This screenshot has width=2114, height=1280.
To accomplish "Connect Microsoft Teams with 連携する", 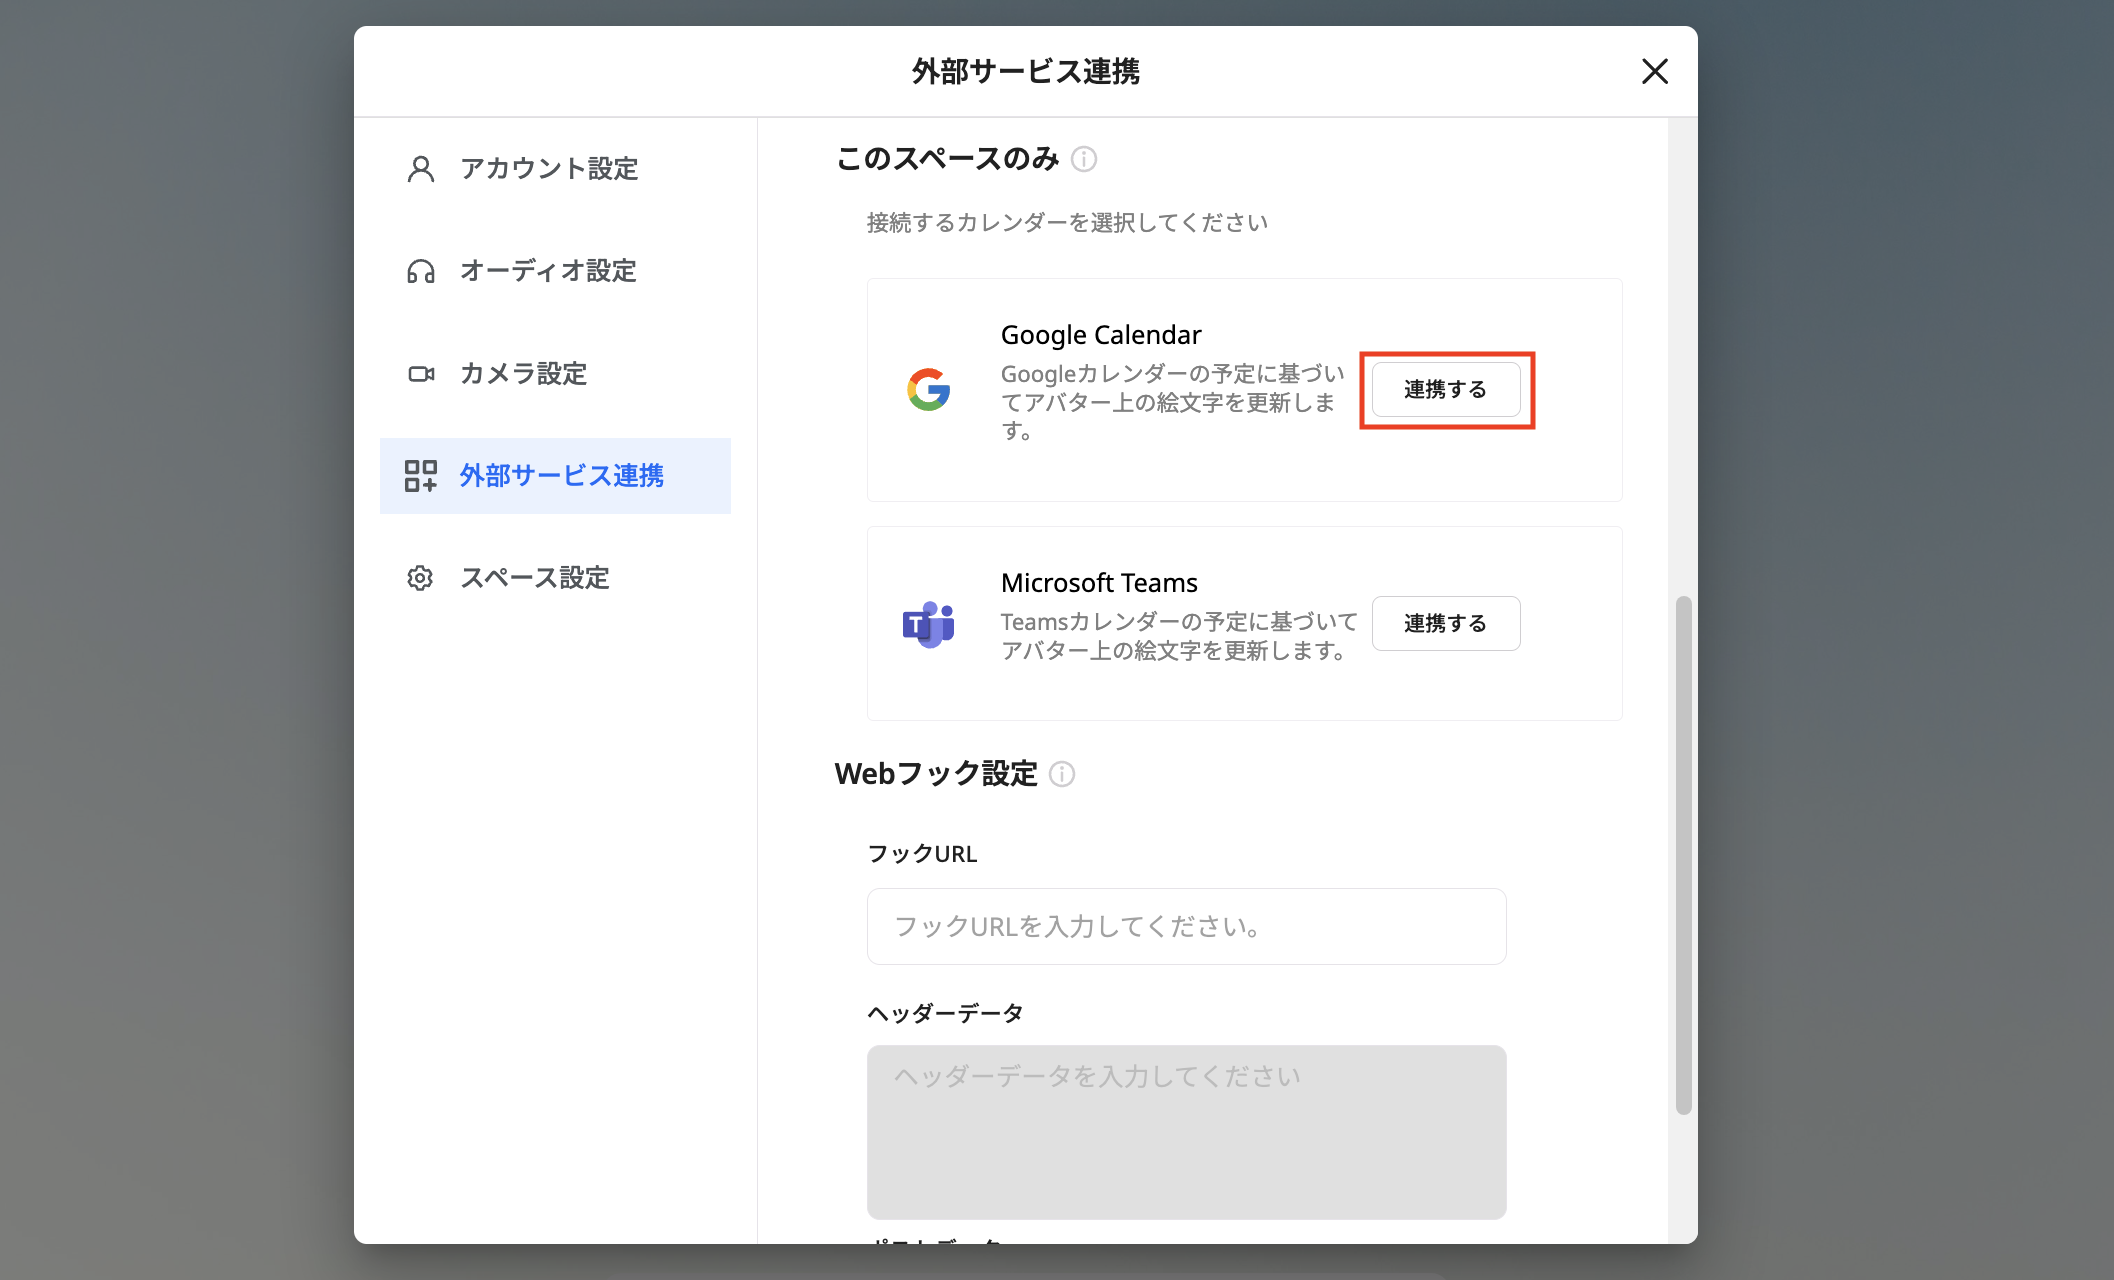I will pos(1446,624).
